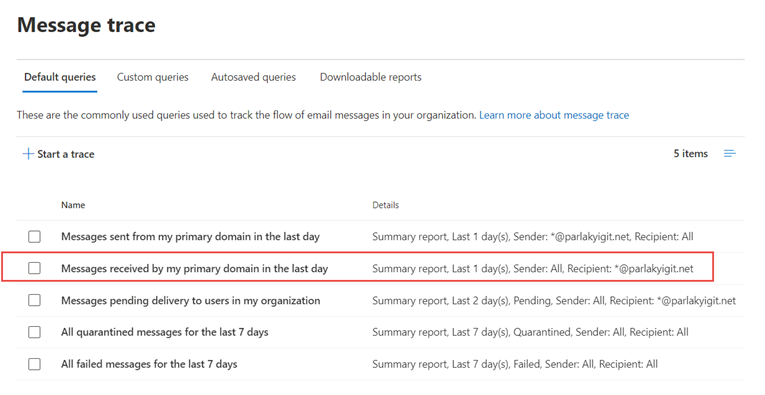Open 'Messages pending delivery to users in my organization'

(x=191, y=300)
